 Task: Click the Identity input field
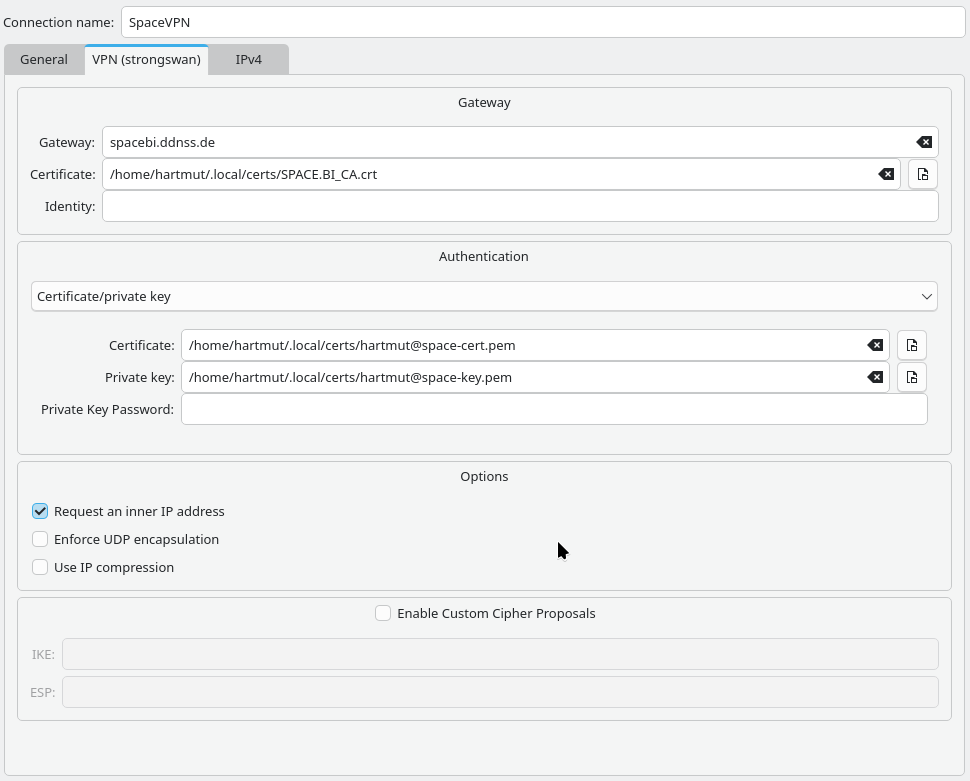tap(520, 206)
